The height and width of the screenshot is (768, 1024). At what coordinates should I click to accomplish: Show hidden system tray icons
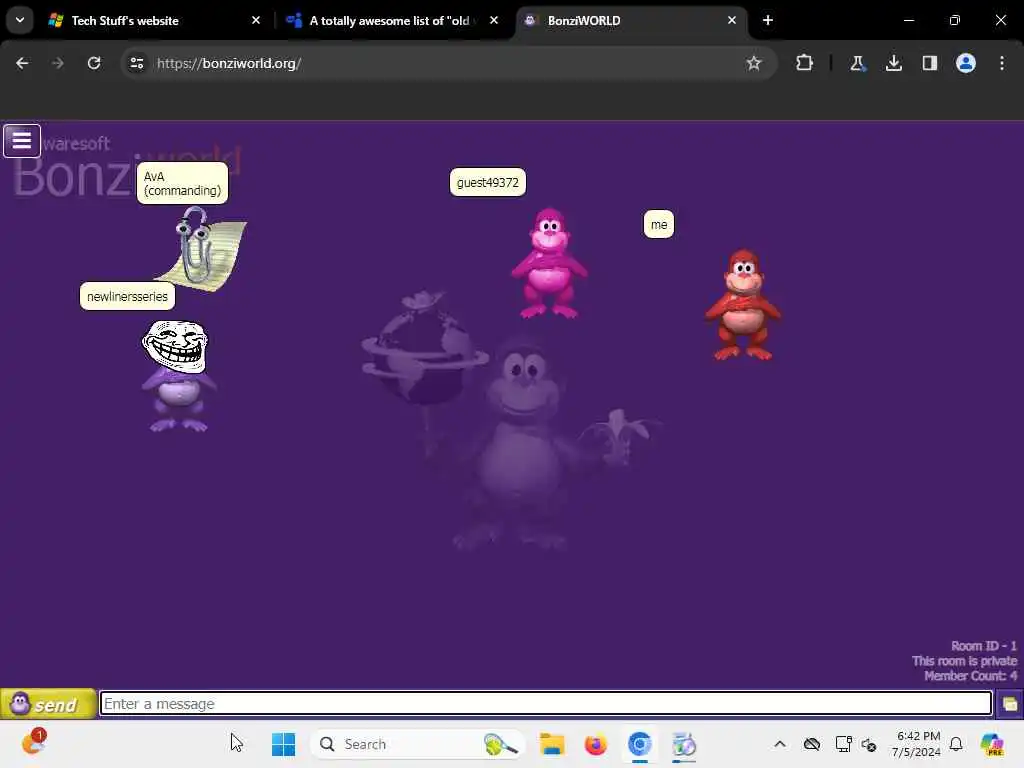coord(780,744)
